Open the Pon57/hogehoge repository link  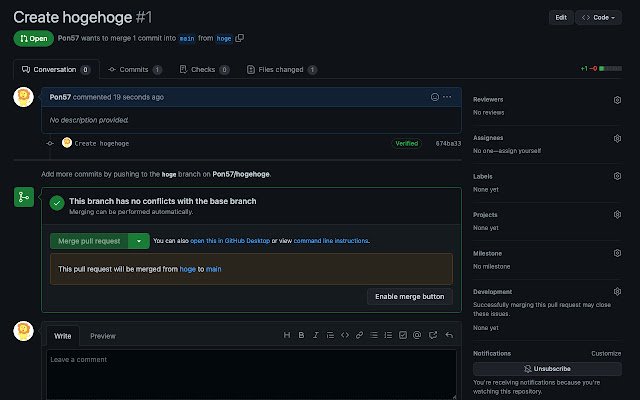tap(241, 174)
